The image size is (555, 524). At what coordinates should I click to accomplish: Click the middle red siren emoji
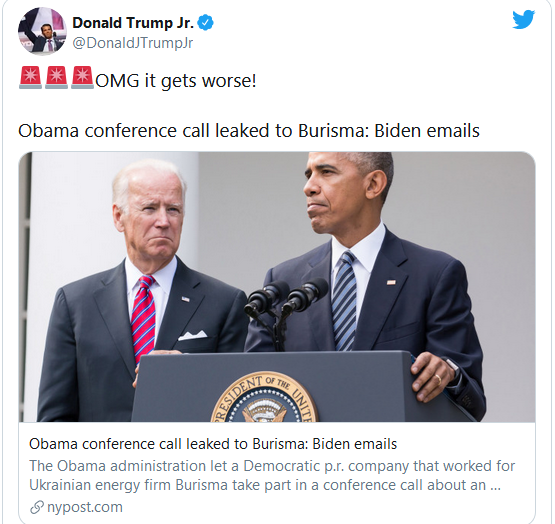pyautogui.click(x=56, y=77)
